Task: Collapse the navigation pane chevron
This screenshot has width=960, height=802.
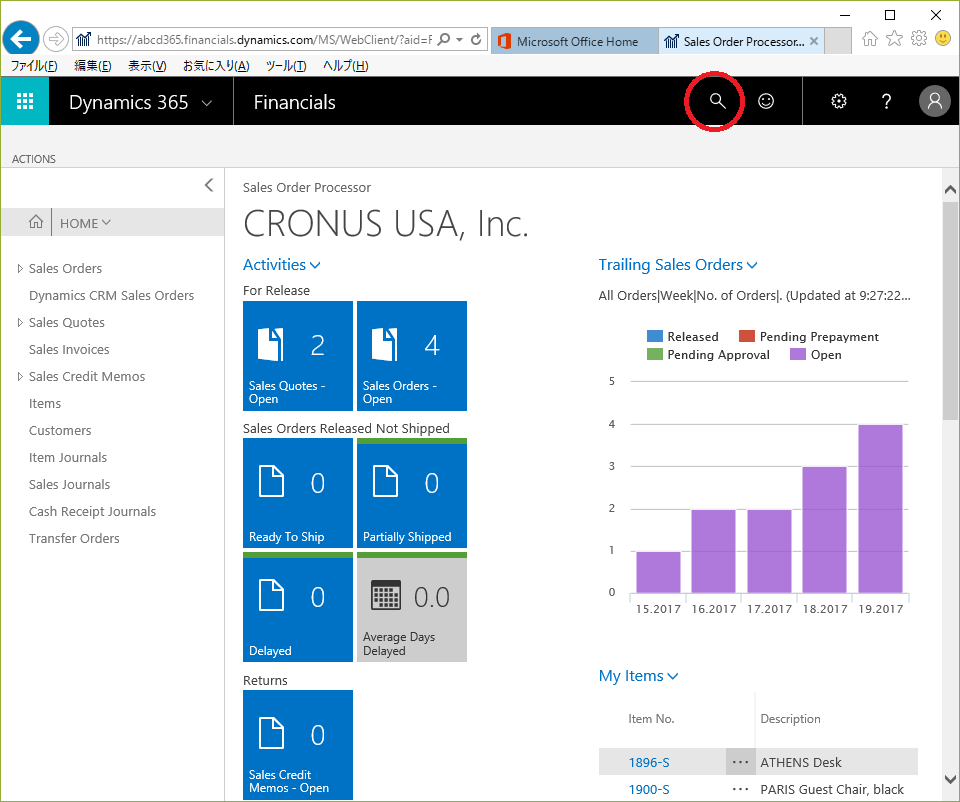Action: pos(208,185)
